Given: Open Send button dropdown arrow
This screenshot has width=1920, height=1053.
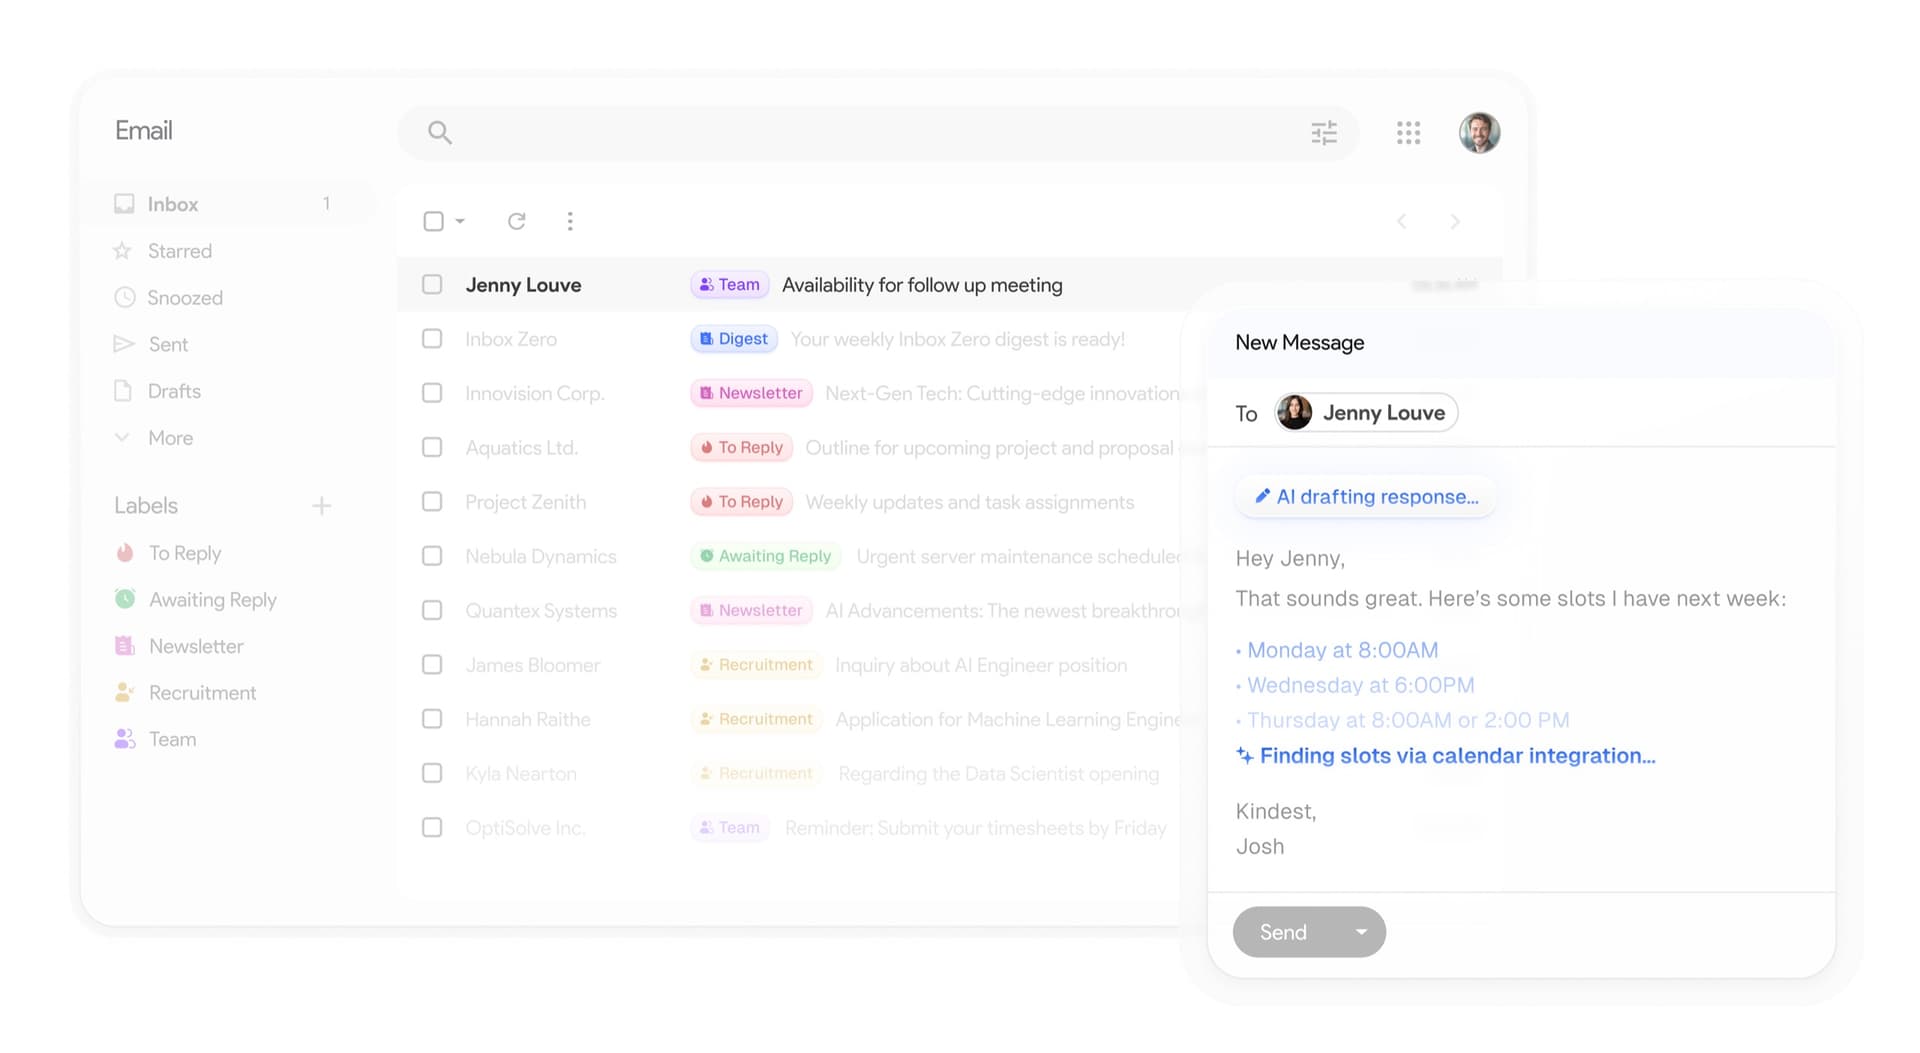Looking at the screenshot, I should [x=1361, y=932].
